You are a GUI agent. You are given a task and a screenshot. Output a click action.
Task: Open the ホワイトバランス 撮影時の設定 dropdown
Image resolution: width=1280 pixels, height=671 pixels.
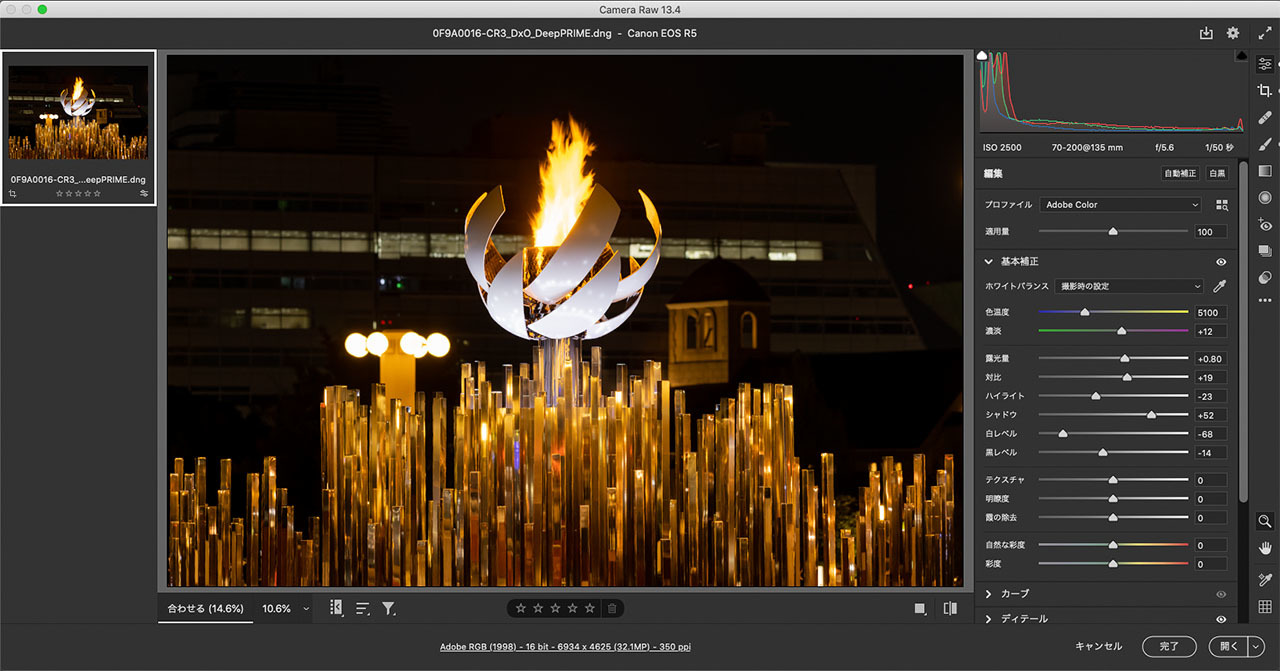1130,286
